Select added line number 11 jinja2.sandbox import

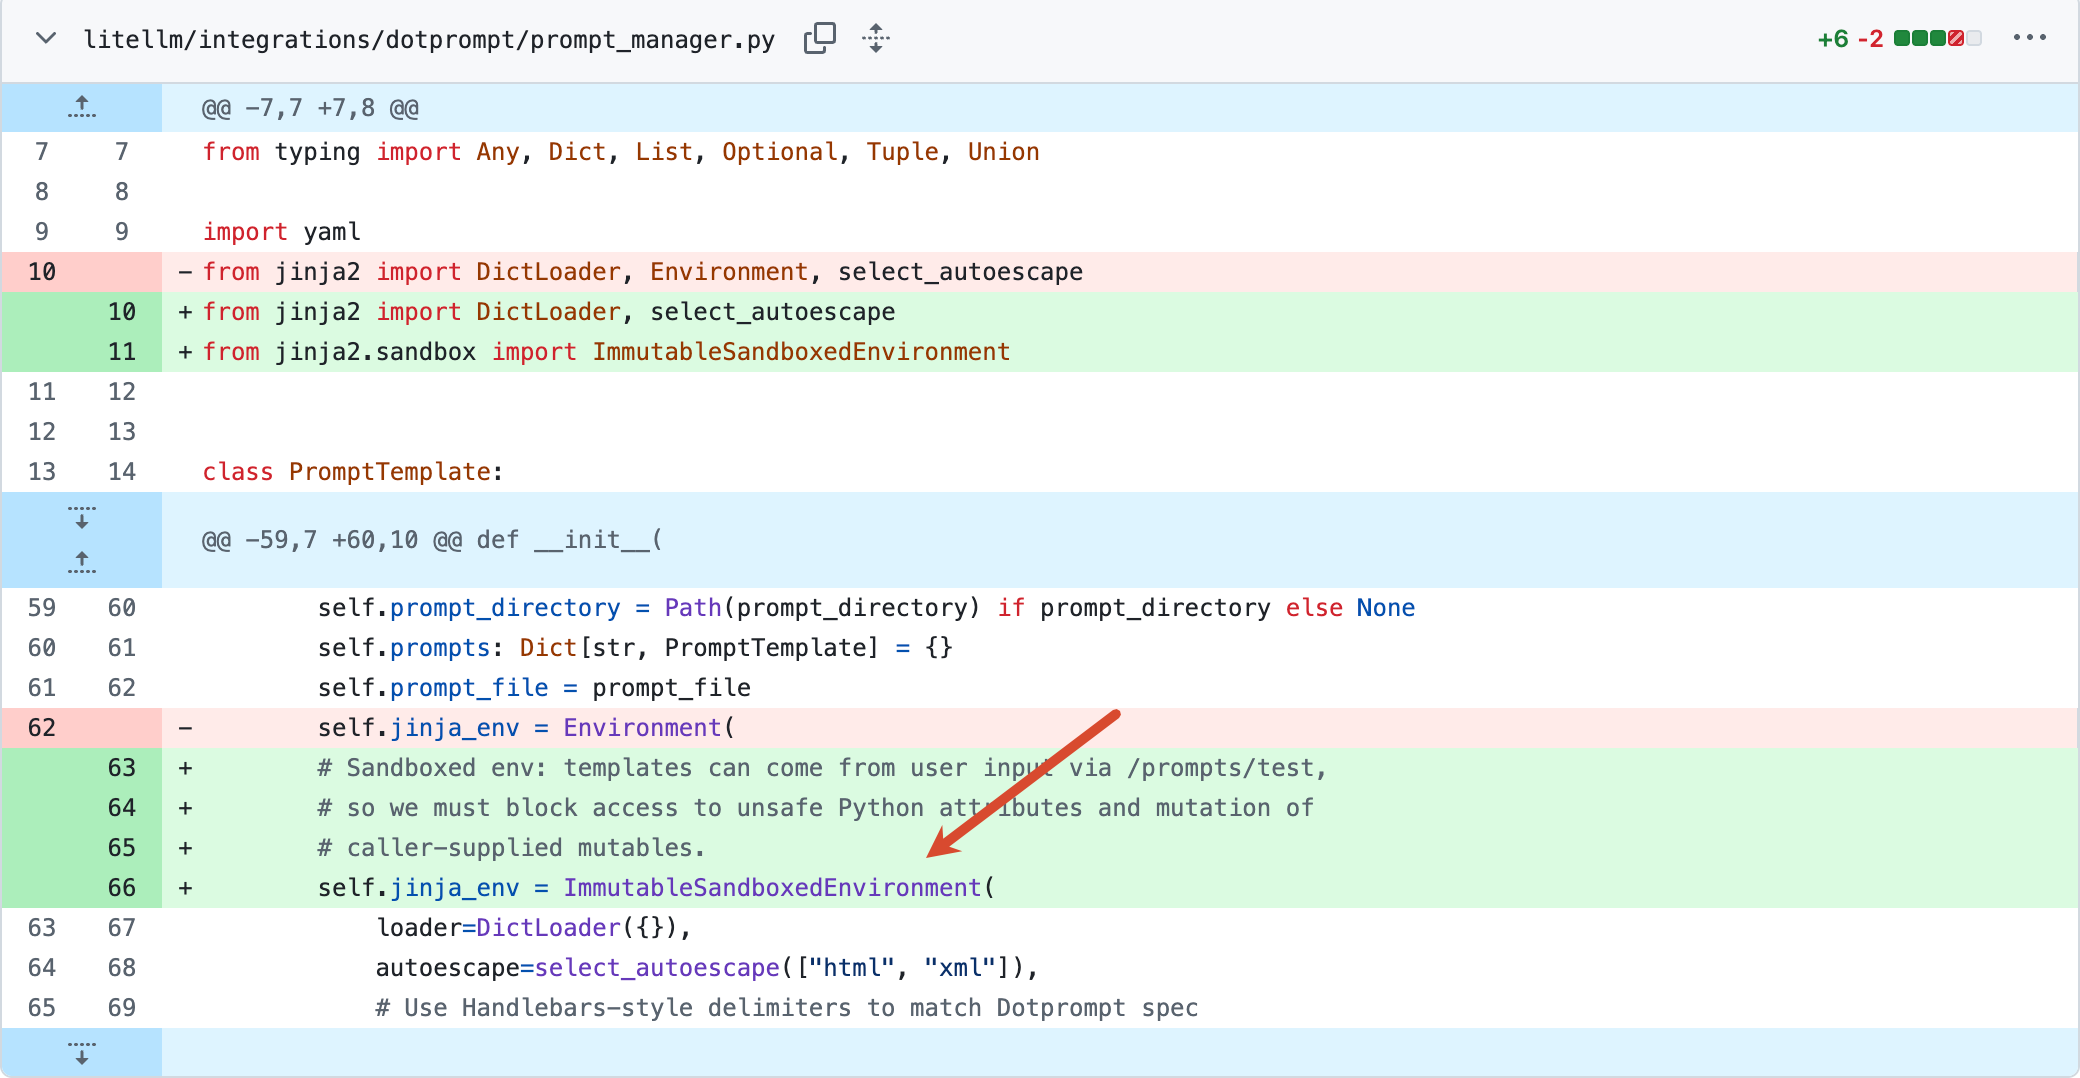tap(122, 352)
